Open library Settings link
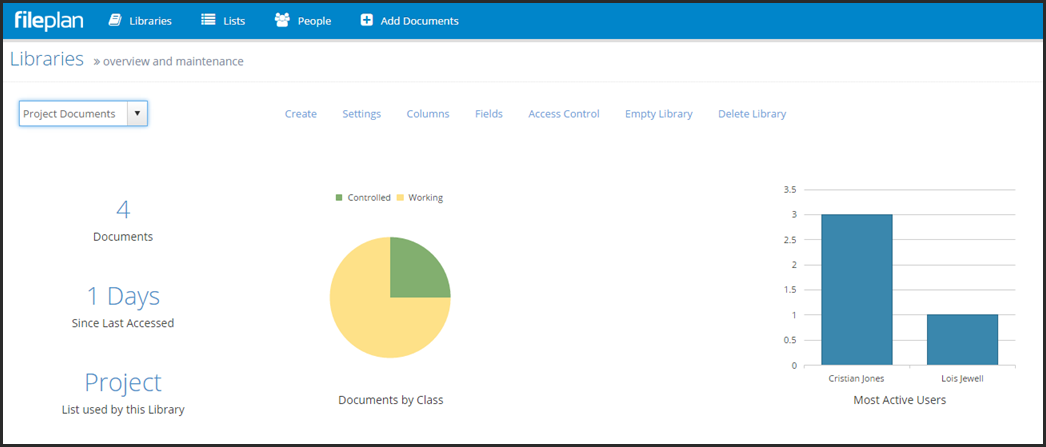The image size is (1046, 447). [x=362, y=114]
